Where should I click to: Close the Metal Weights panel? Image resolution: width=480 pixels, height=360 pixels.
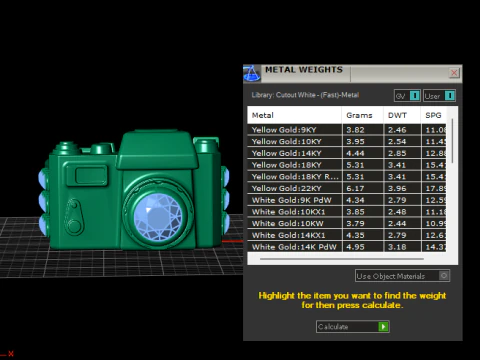[x=454, y=73]
